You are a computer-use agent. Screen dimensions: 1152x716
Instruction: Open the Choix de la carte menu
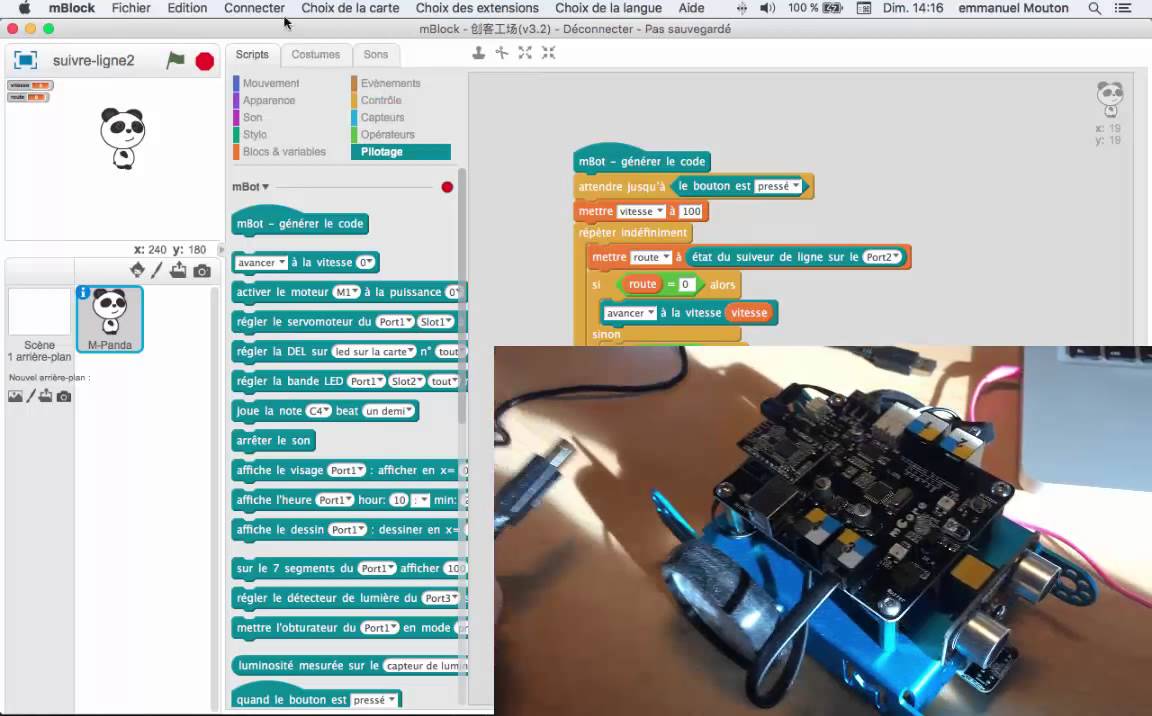[350, 8]
